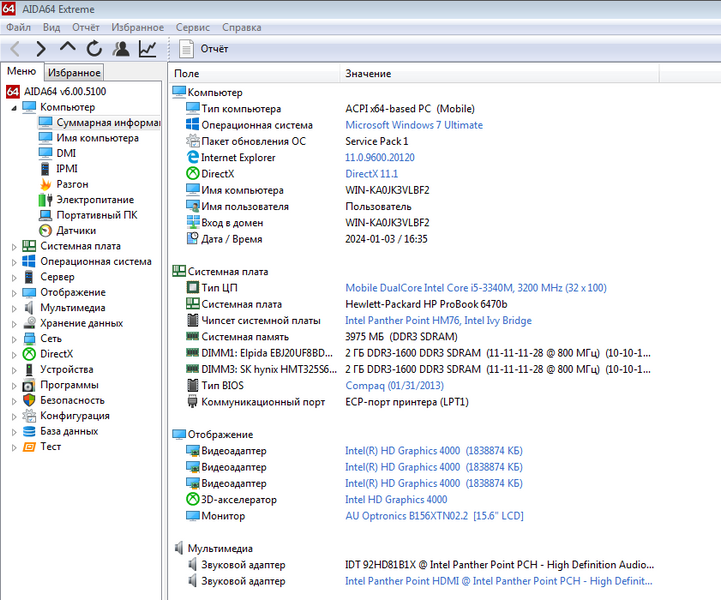
Task: Click the Тип ЦП processor icon
Action: (x=193, y=287)
